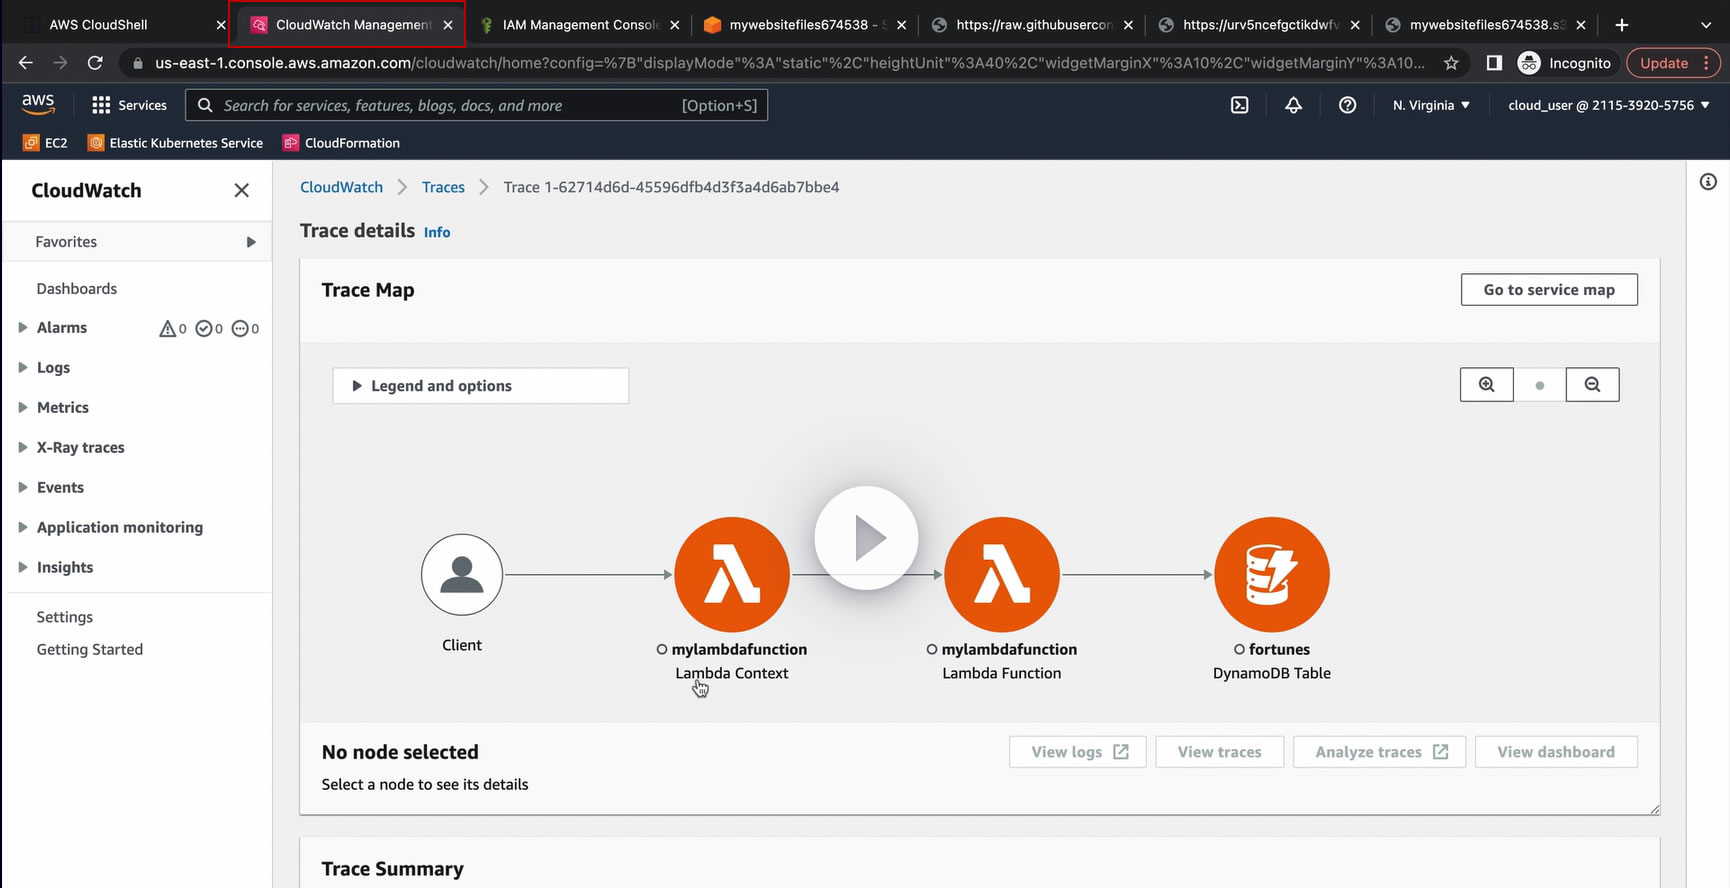The image size is (1730, 888).
Task: Open Getting Started in the sidebar
Action: tap(90, 649)
